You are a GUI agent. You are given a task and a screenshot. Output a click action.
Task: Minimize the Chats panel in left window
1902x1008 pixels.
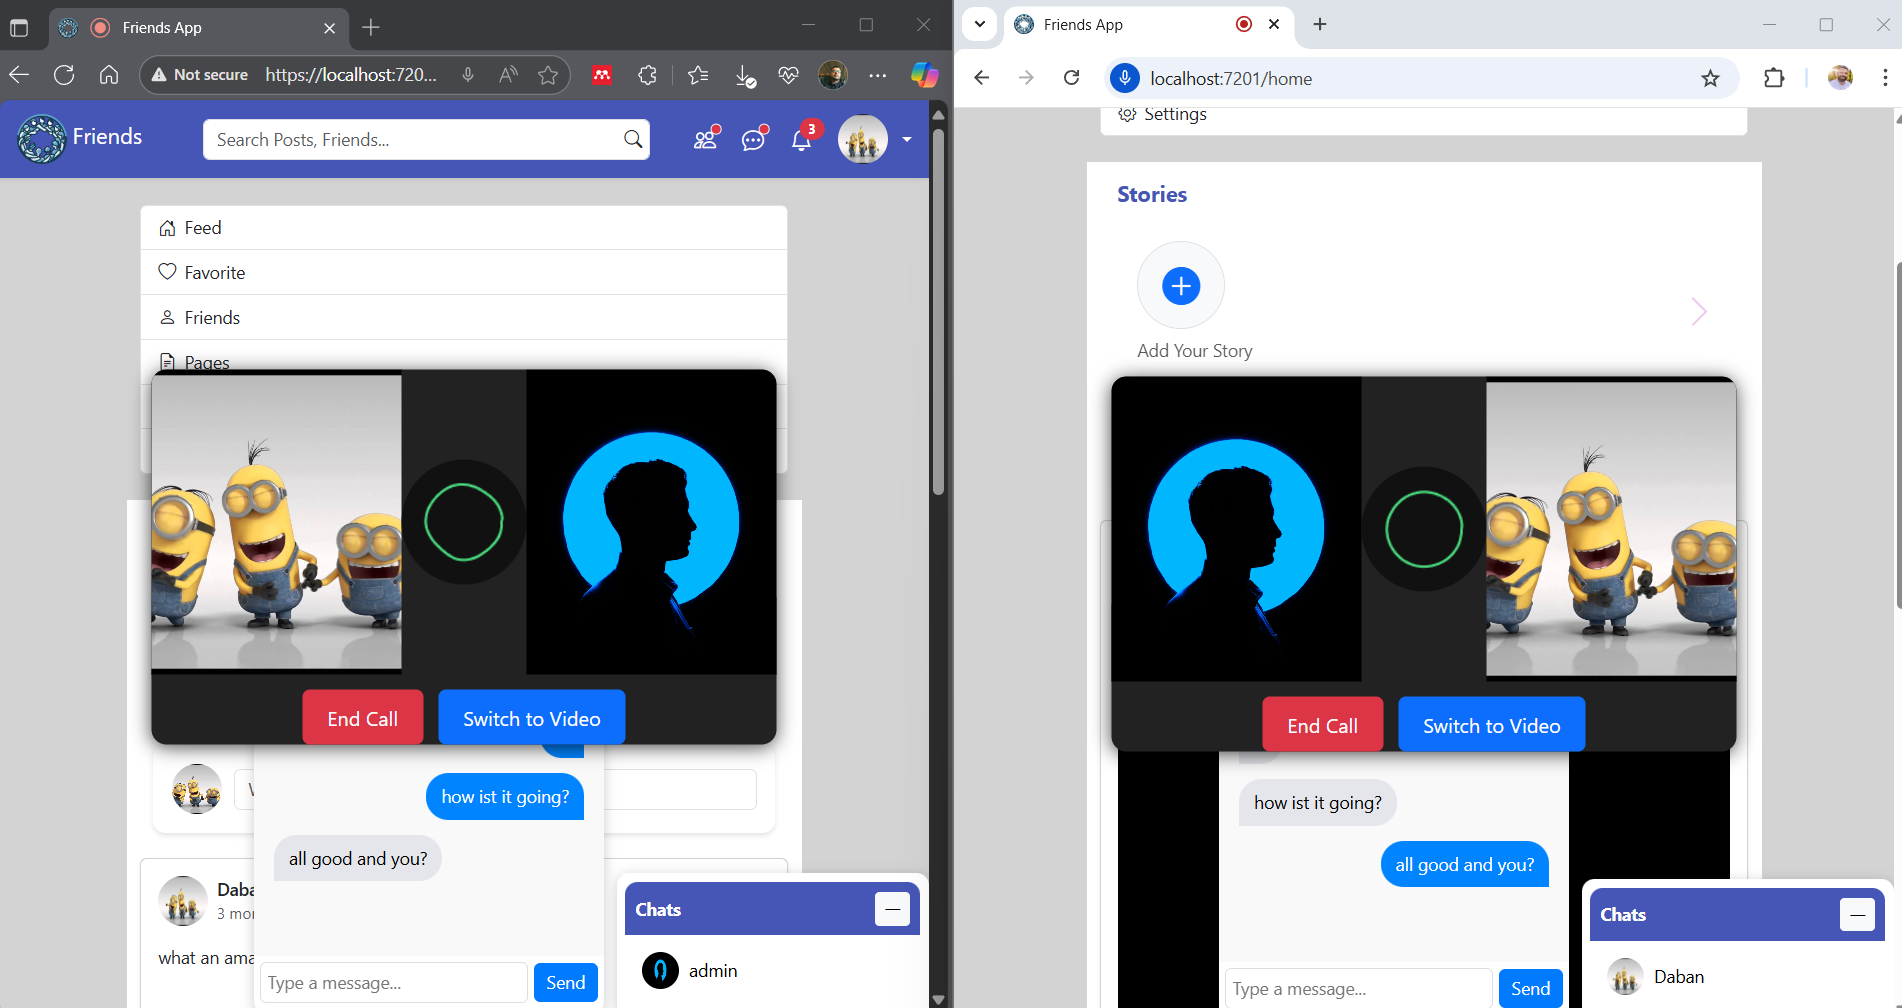892,909
